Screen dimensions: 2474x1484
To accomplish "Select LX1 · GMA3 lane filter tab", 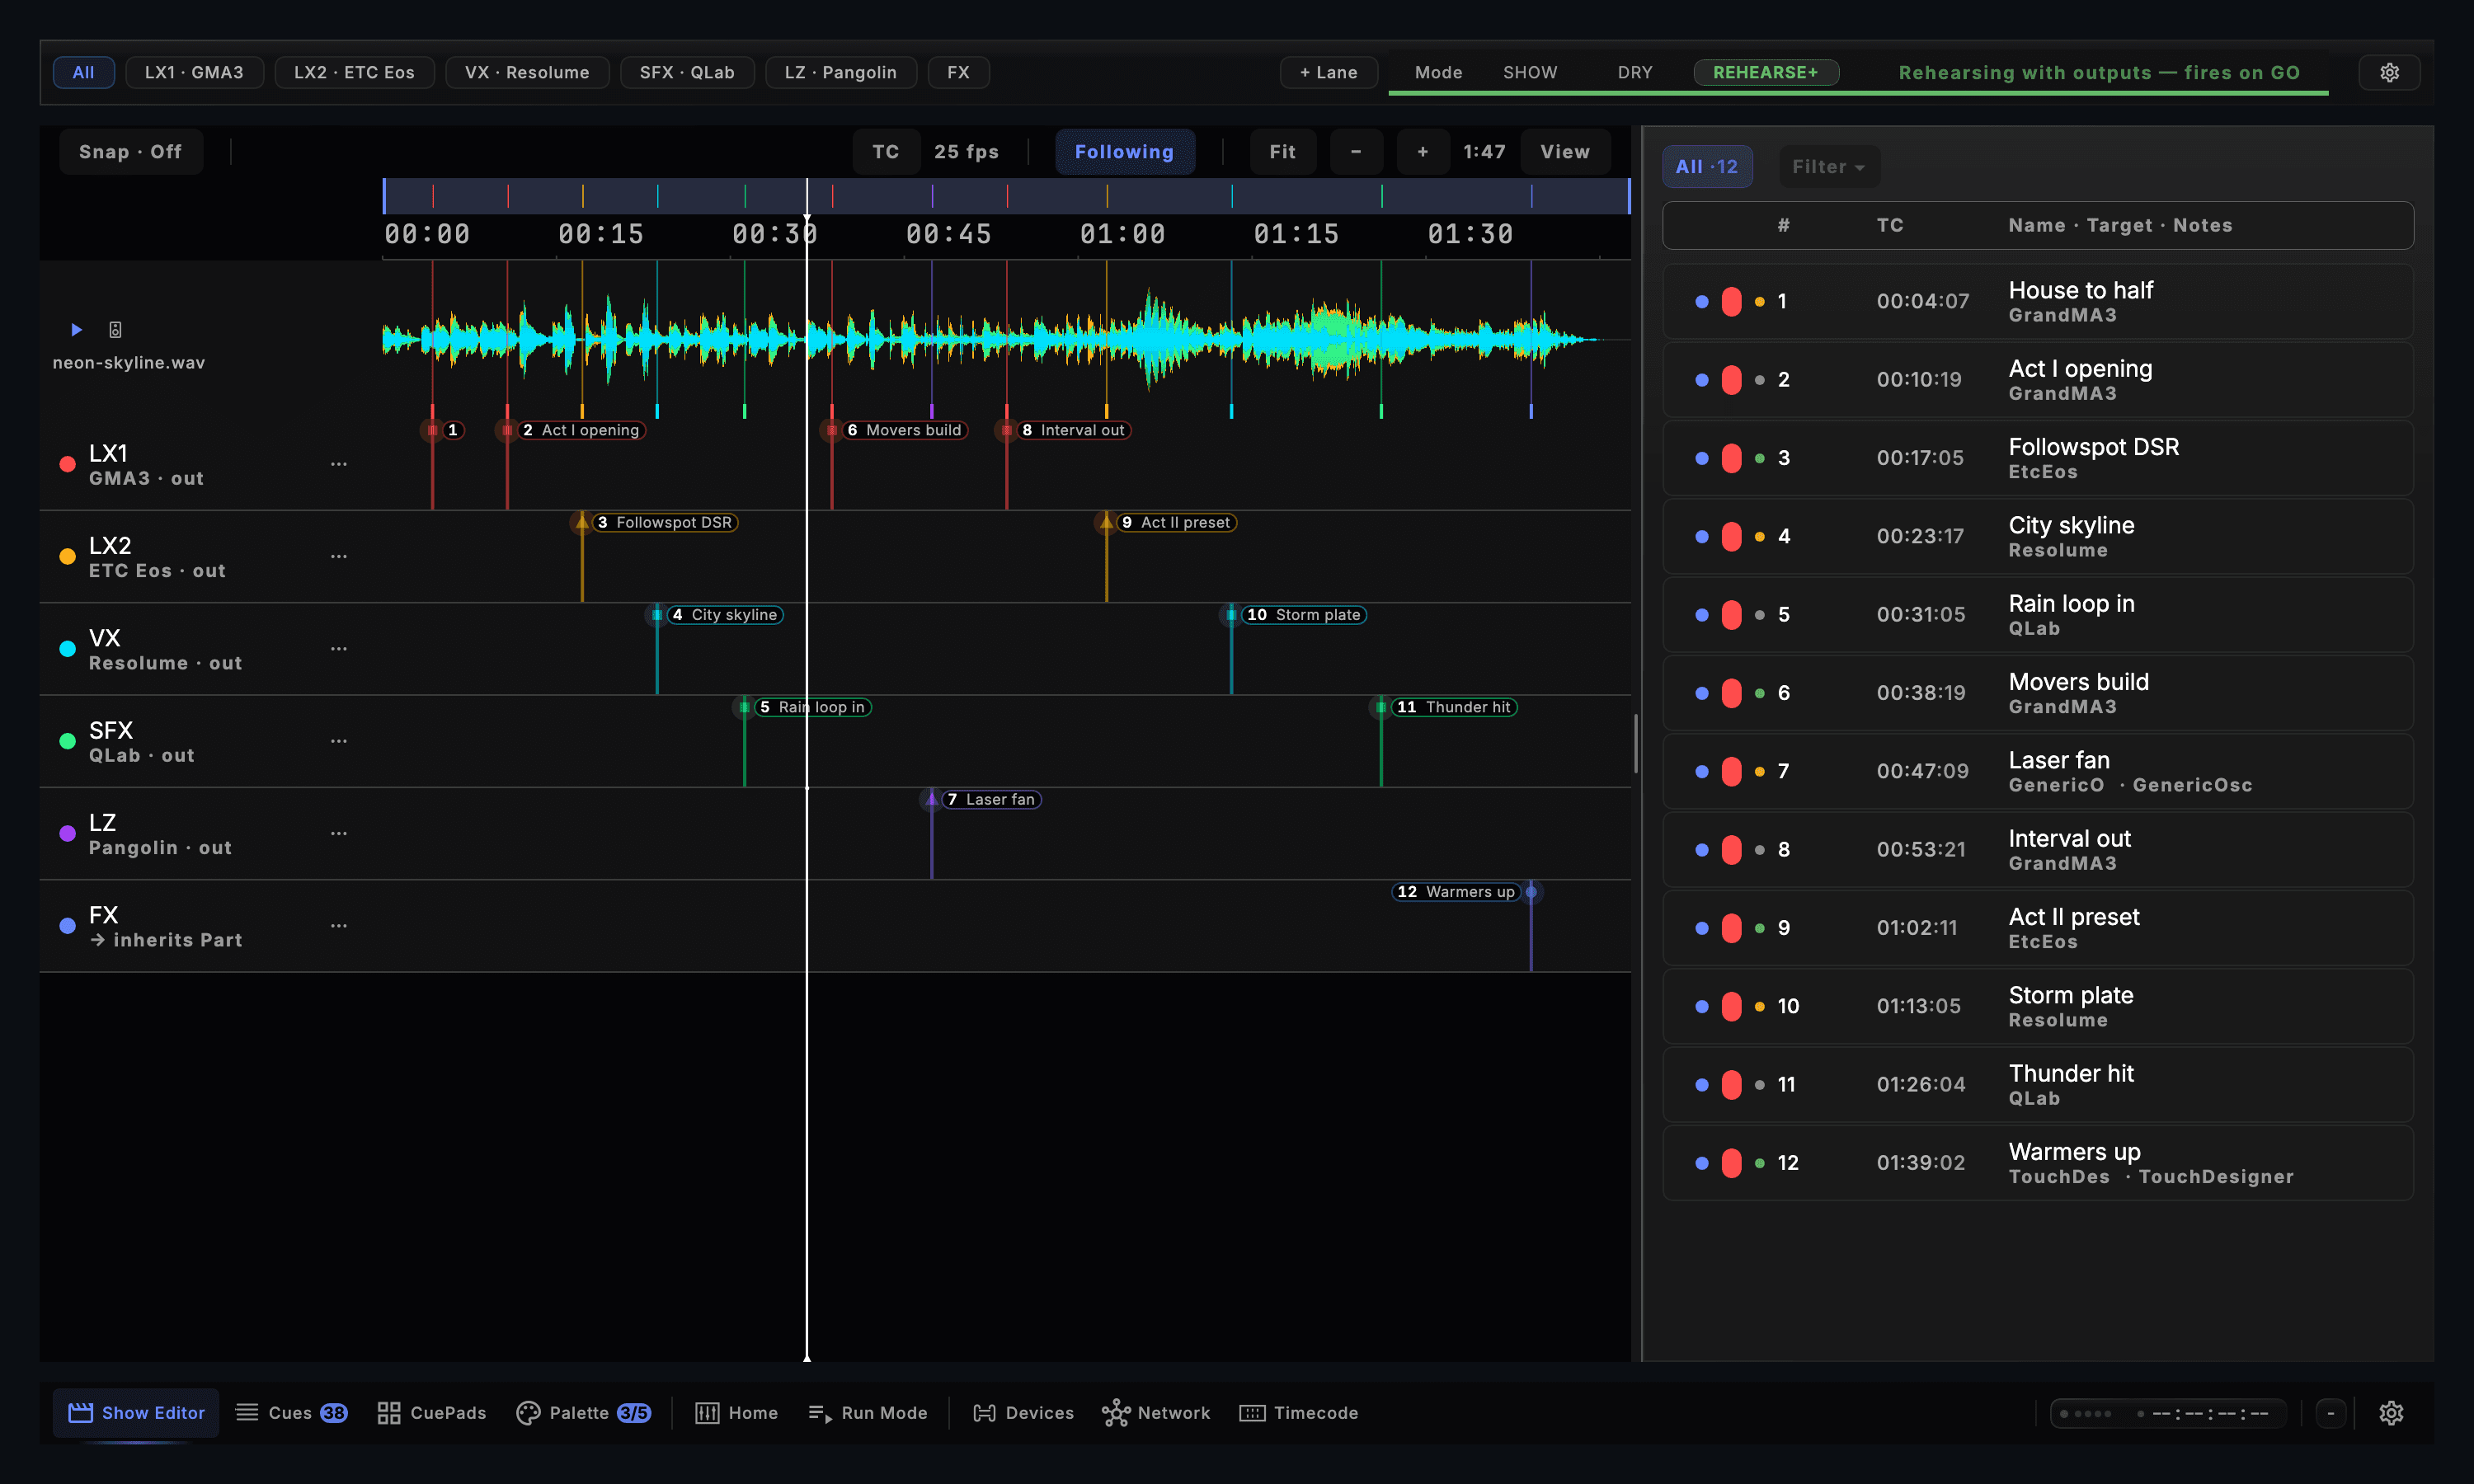I will click(194, 72).
